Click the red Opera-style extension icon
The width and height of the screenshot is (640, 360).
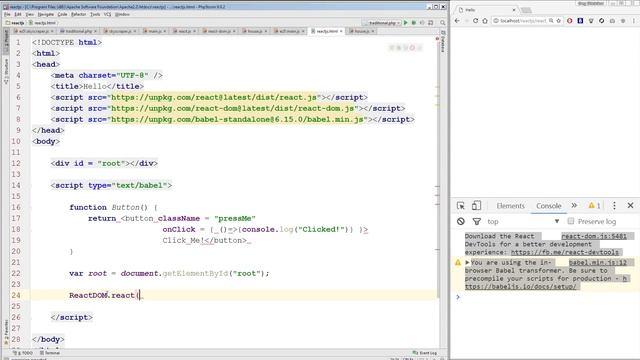tap(570, 20)
